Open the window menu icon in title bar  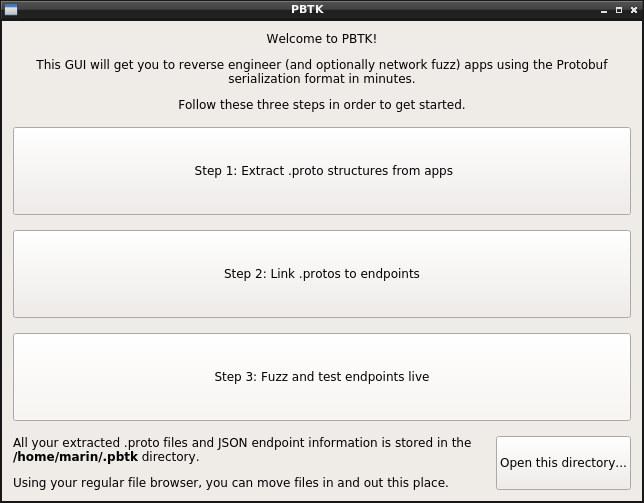[11, 9]
